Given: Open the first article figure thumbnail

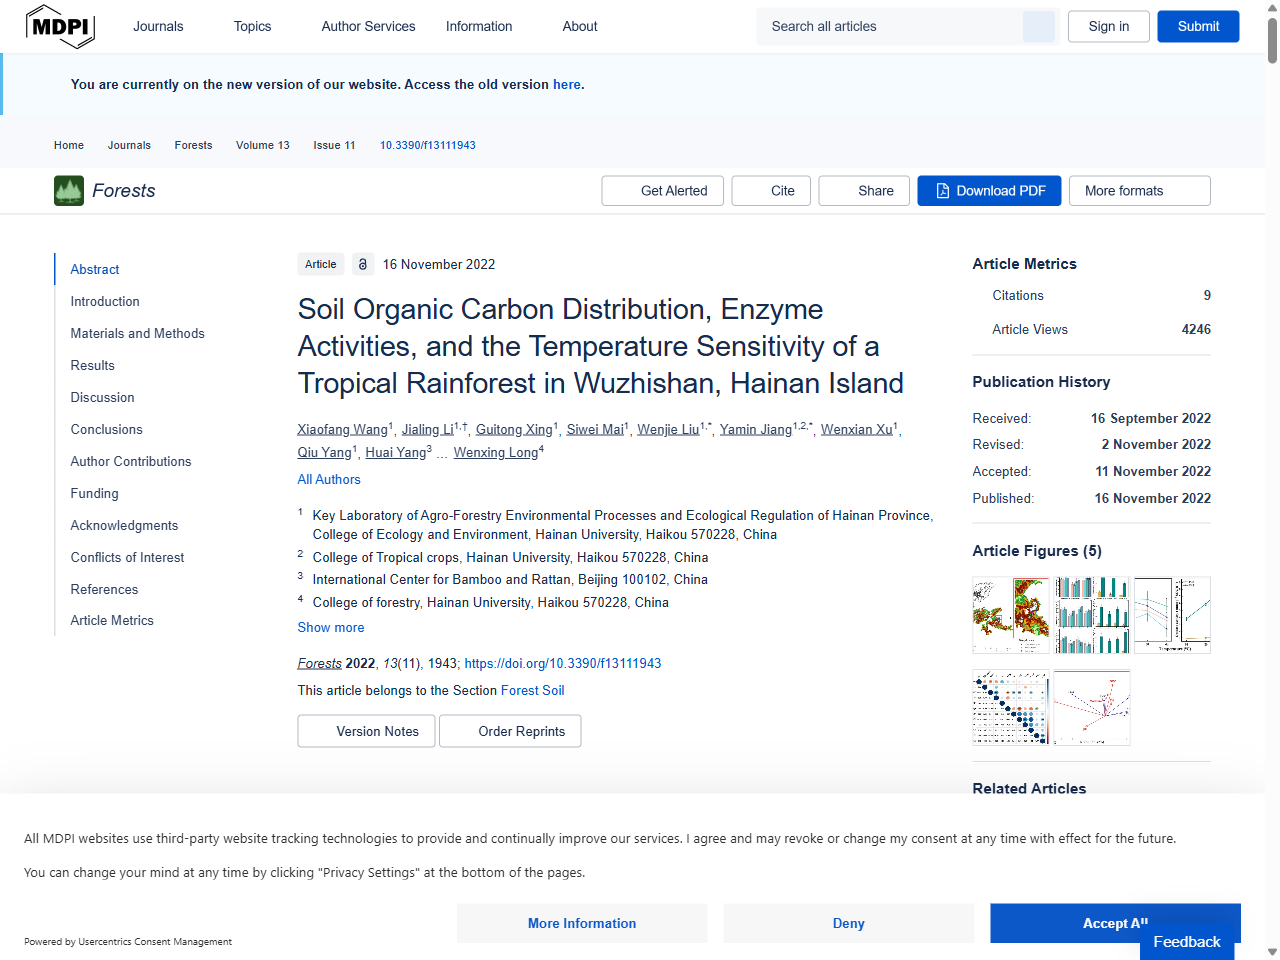Looking at the screenshot, I should [1011, 614].
